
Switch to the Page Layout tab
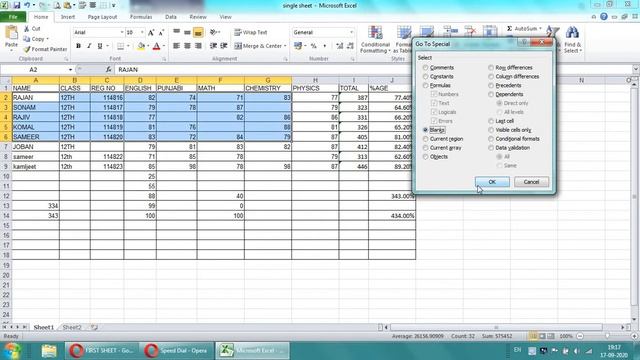102,17
